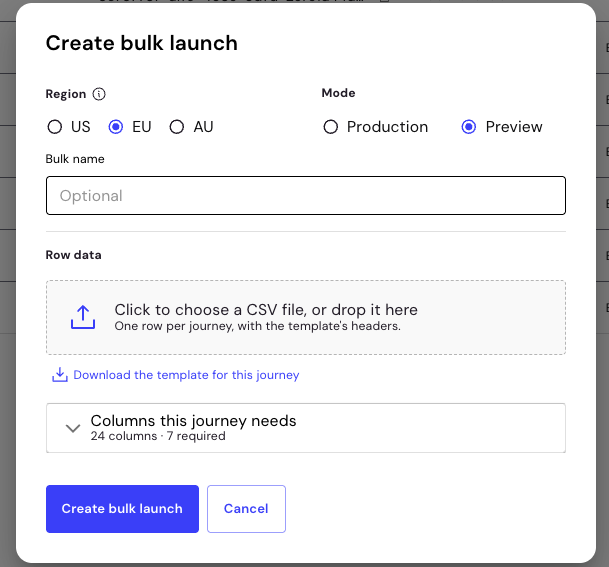The height and width of the screenshot is (567, 609).
Task: Expand Columns this journey needs
Action: coord(306,428)
